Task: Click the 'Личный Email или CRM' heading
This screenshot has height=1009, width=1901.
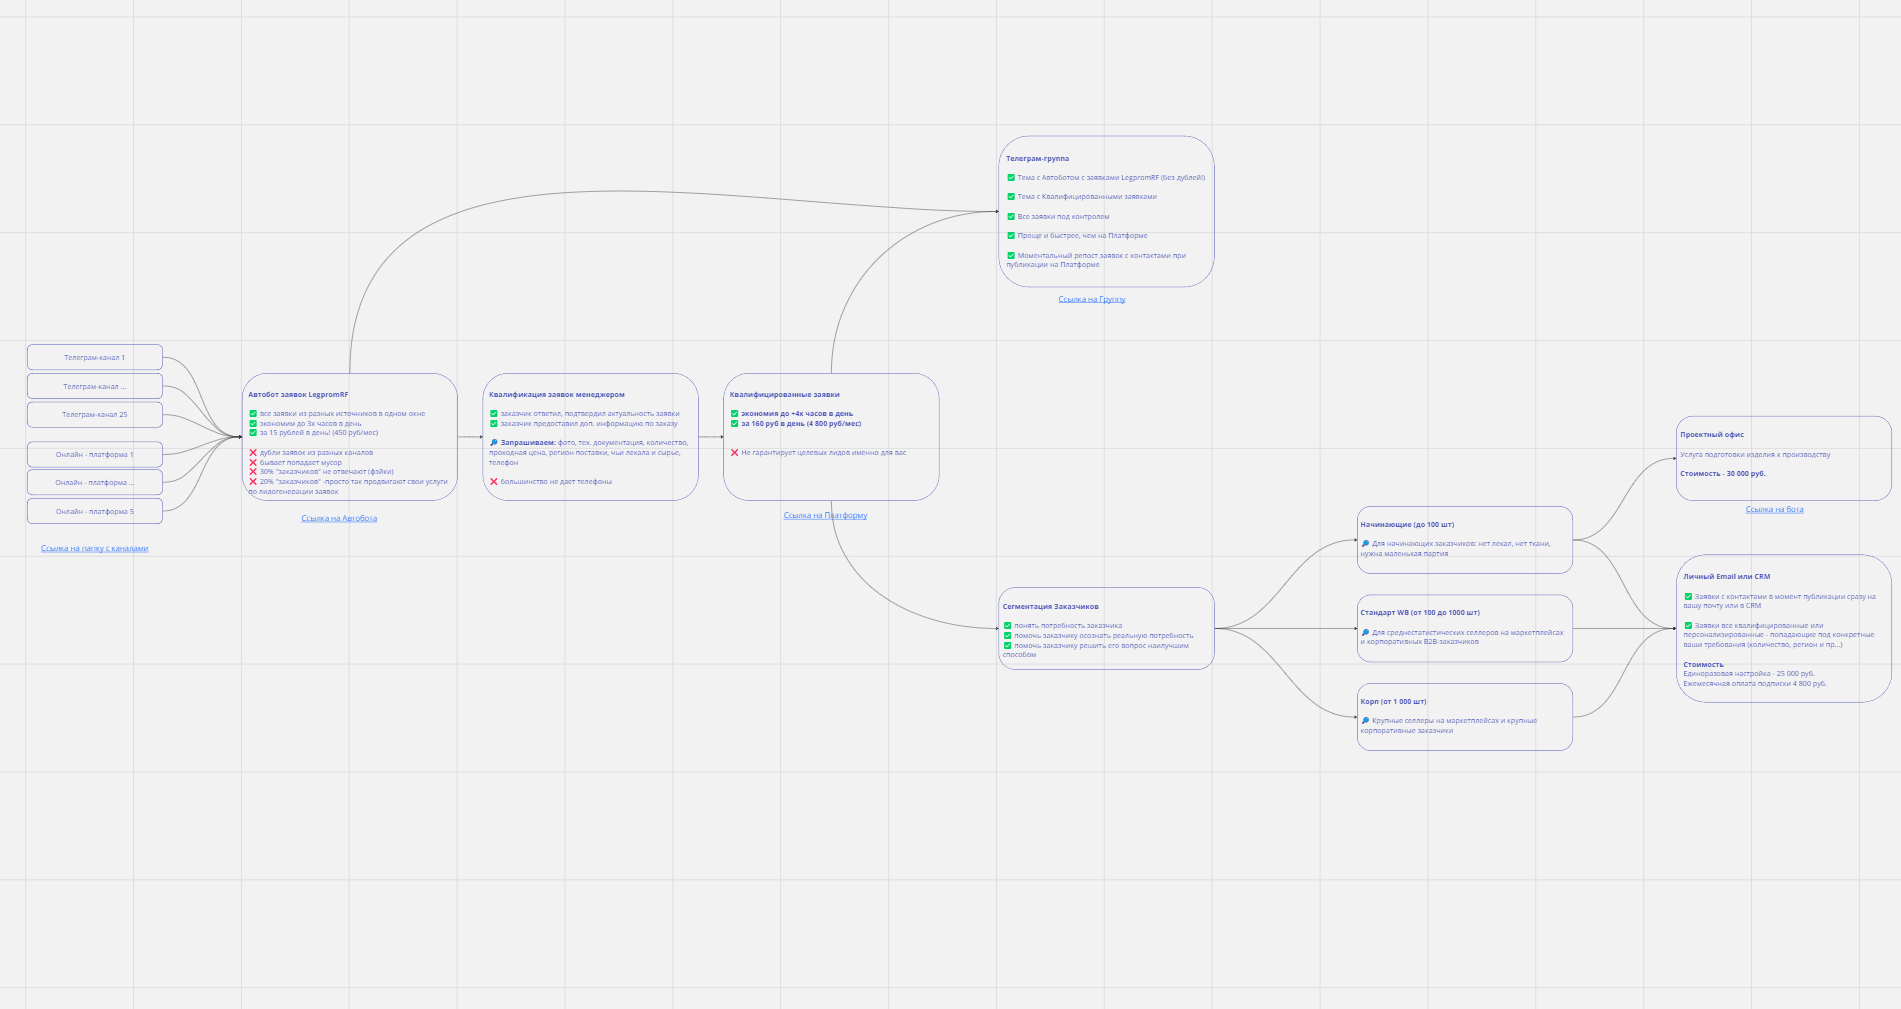Action: point(1727,577)
